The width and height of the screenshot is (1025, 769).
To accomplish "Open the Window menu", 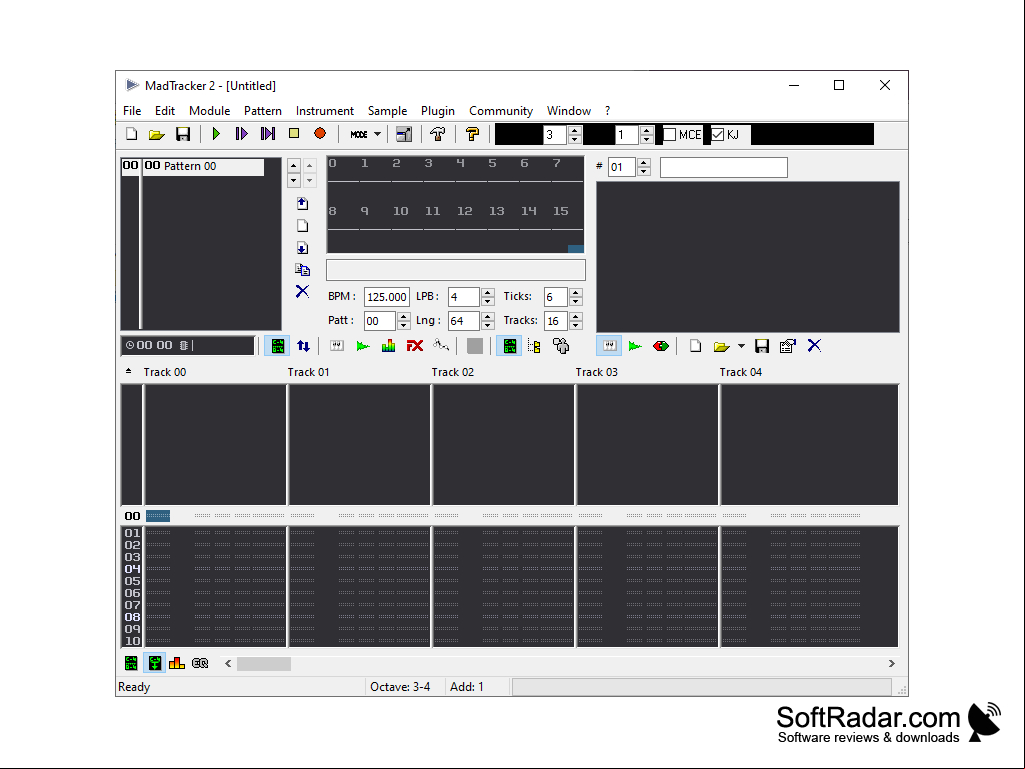I will tap(569, 111).
